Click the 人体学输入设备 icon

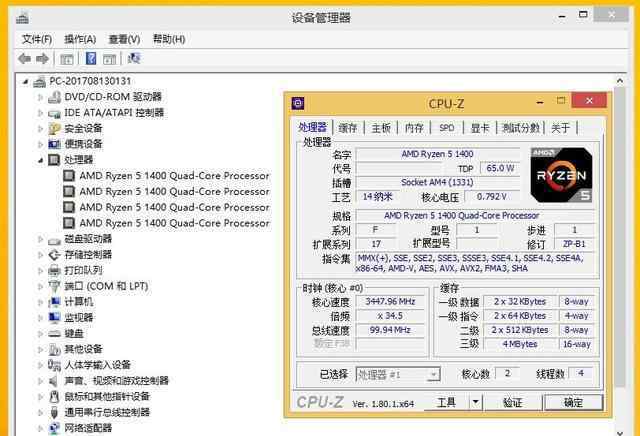click(54, 365)
